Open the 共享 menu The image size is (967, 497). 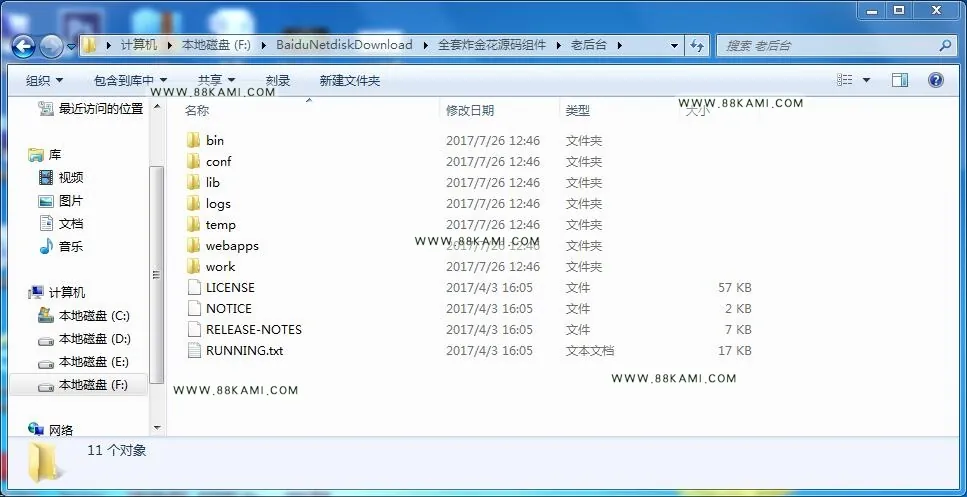(x=216, y=80)
